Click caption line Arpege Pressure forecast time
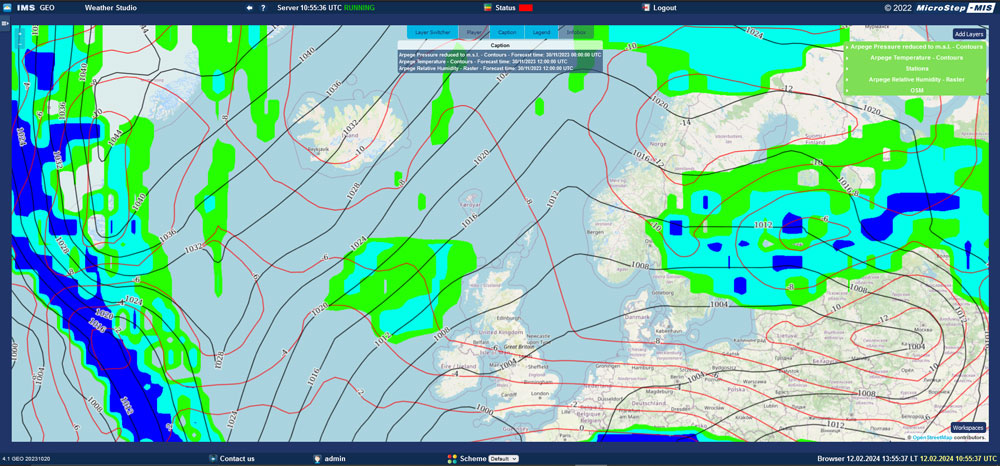Image resolution: width=1000 pixels, height=466 pixels. tap(500, 55)
